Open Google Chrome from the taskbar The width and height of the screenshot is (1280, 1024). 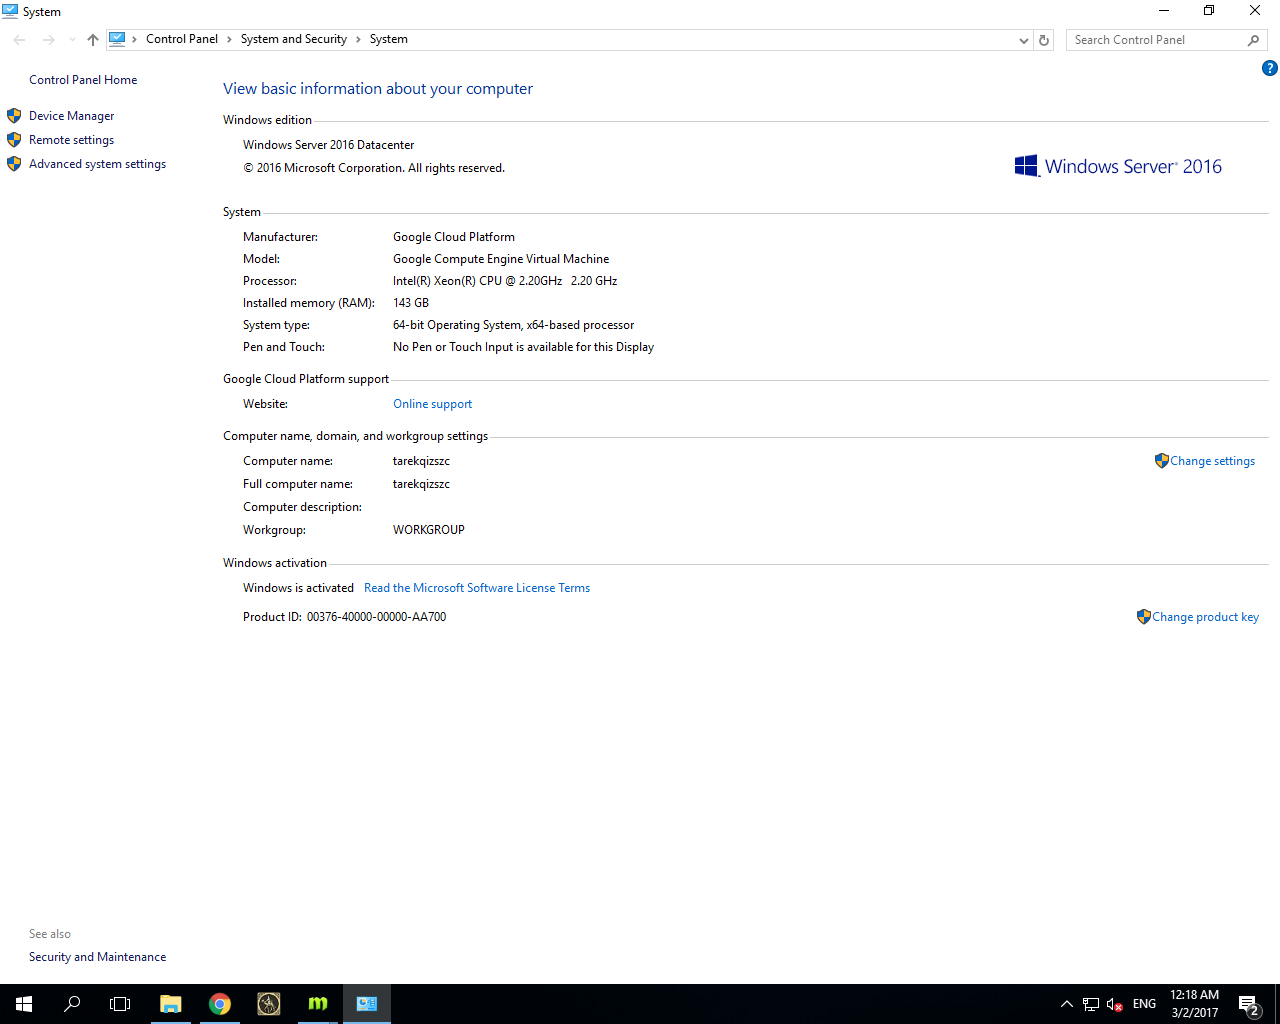coord(220,1004)
